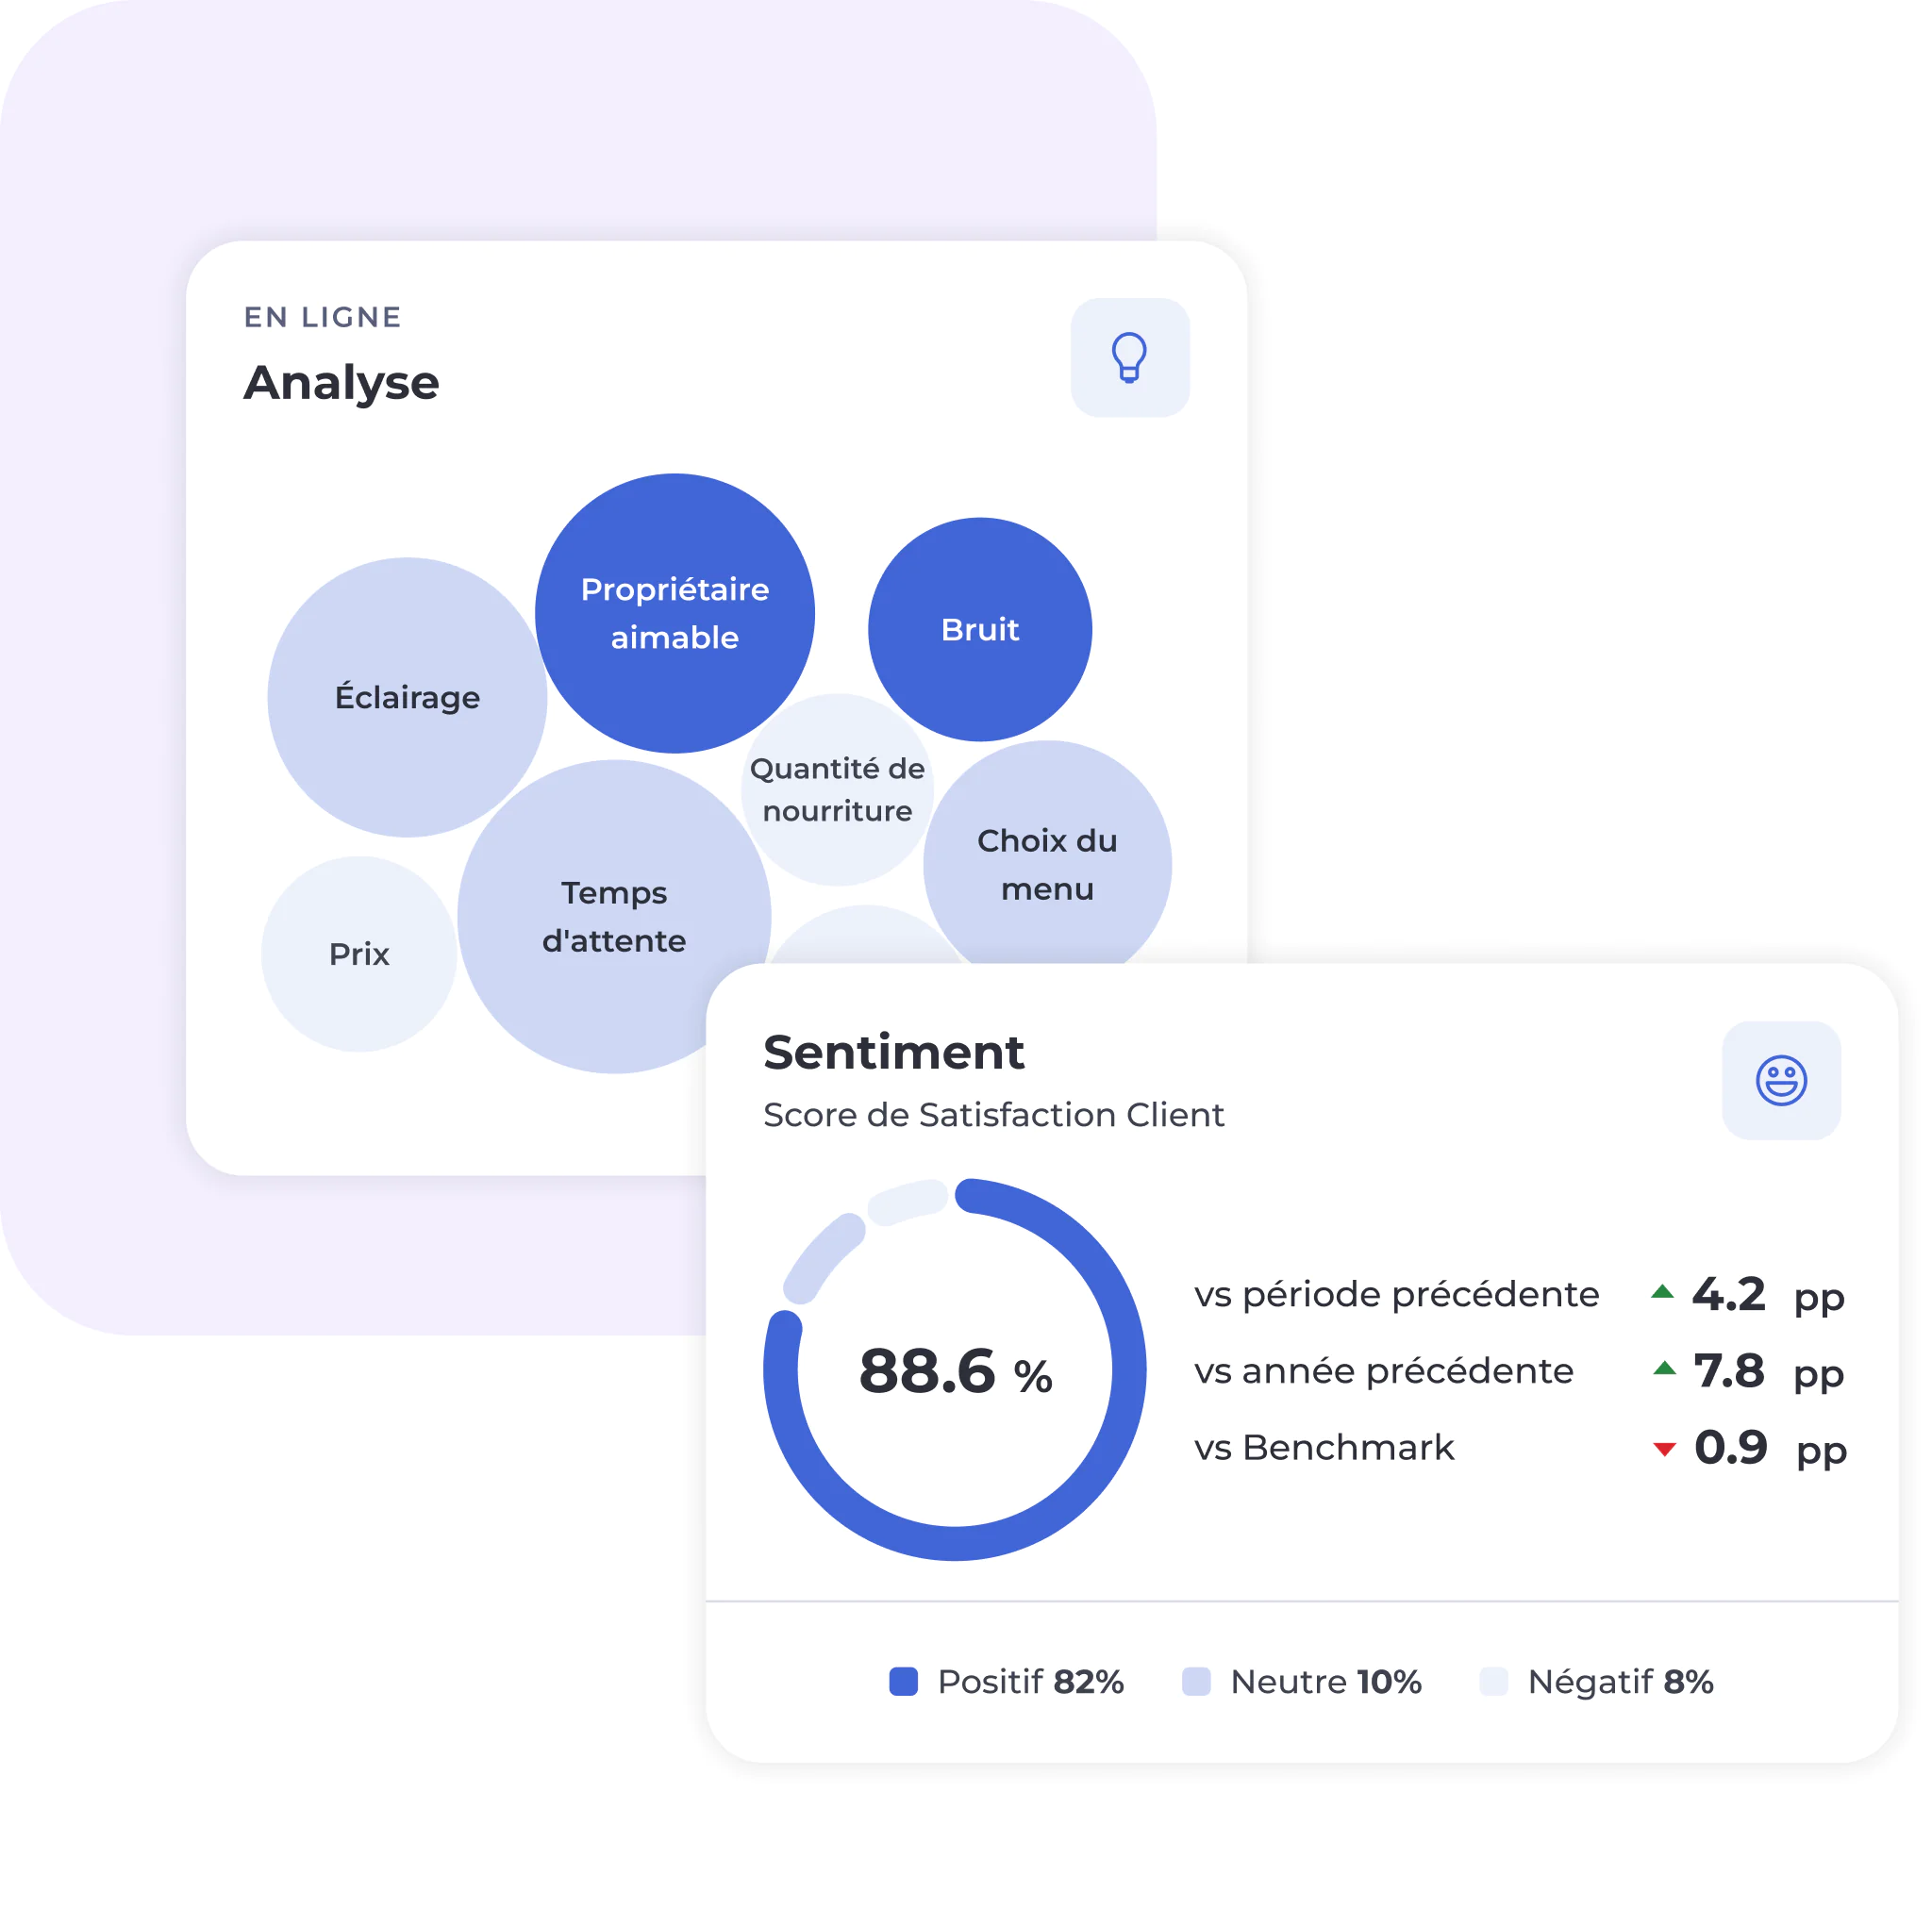Click the 'EN LIGNE' label

(322, 317)
